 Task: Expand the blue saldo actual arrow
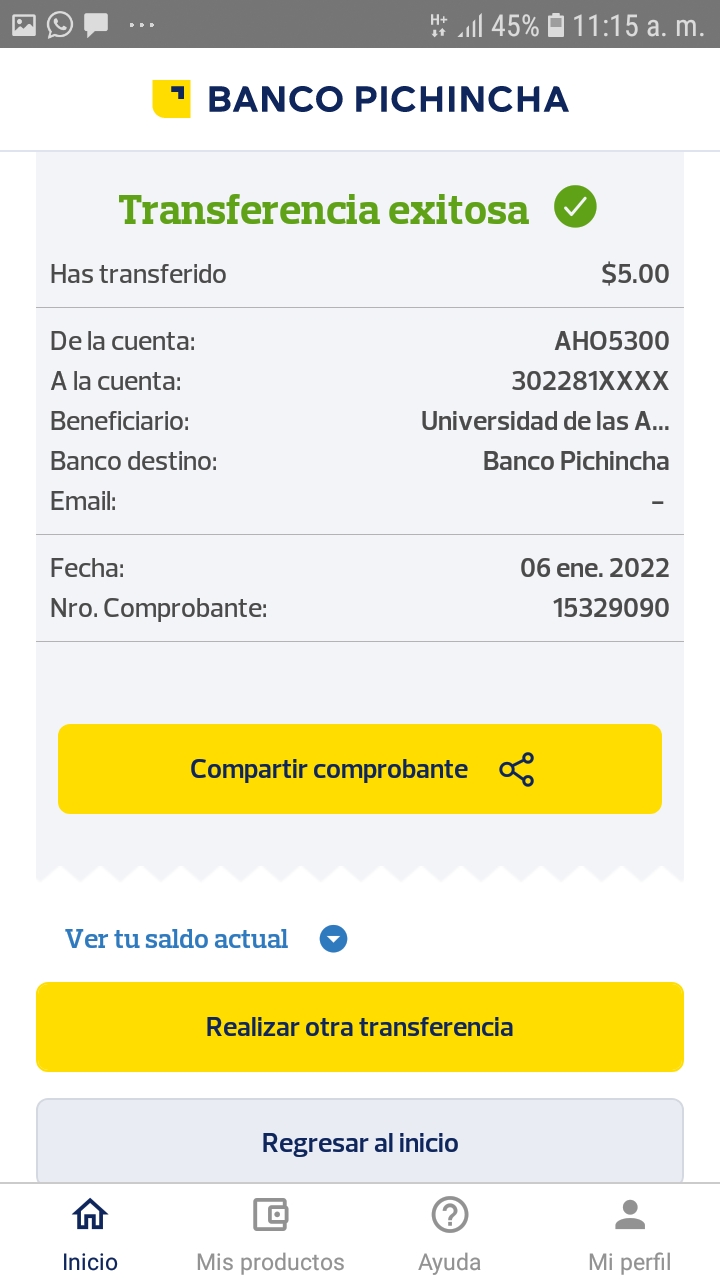click(333, 939)
